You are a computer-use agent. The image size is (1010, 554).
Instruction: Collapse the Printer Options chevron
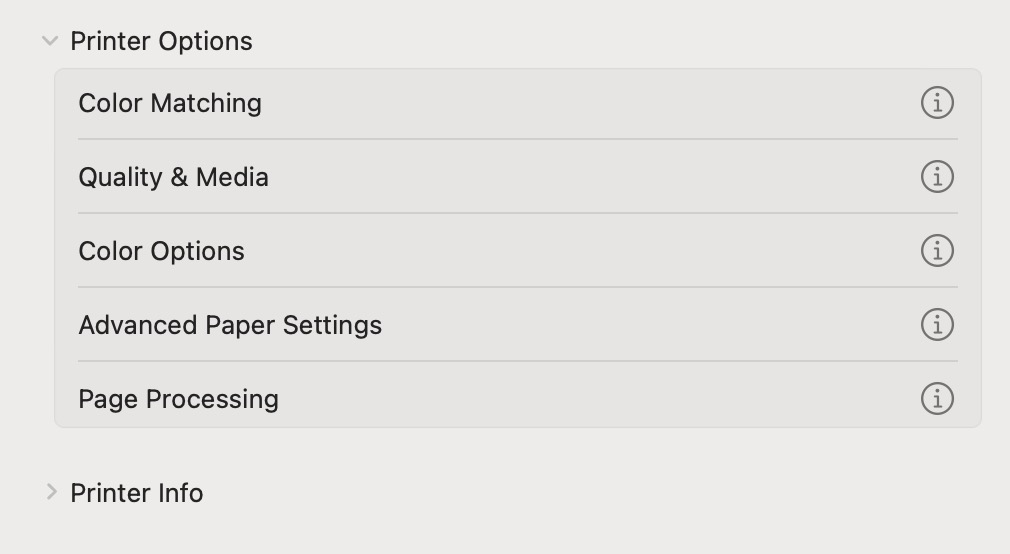tap(50, 41)
